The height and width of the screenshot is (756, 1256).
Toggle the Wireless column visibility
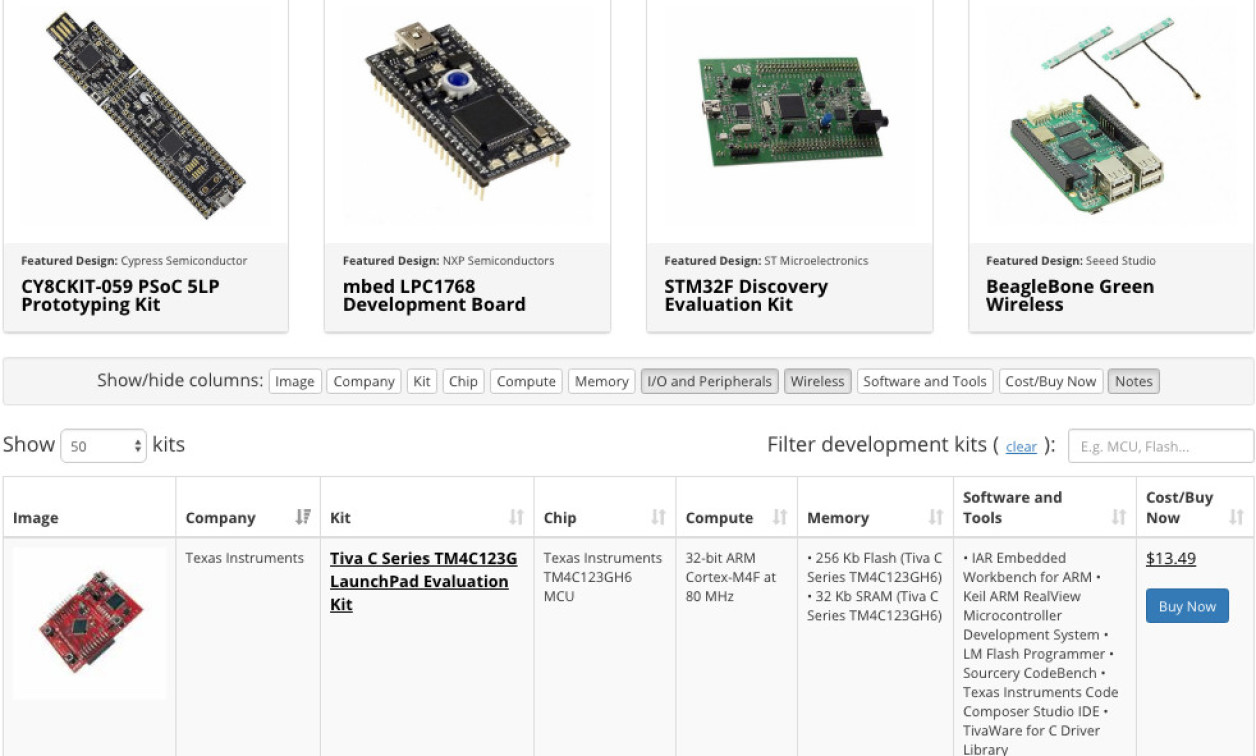coord(817,381)
